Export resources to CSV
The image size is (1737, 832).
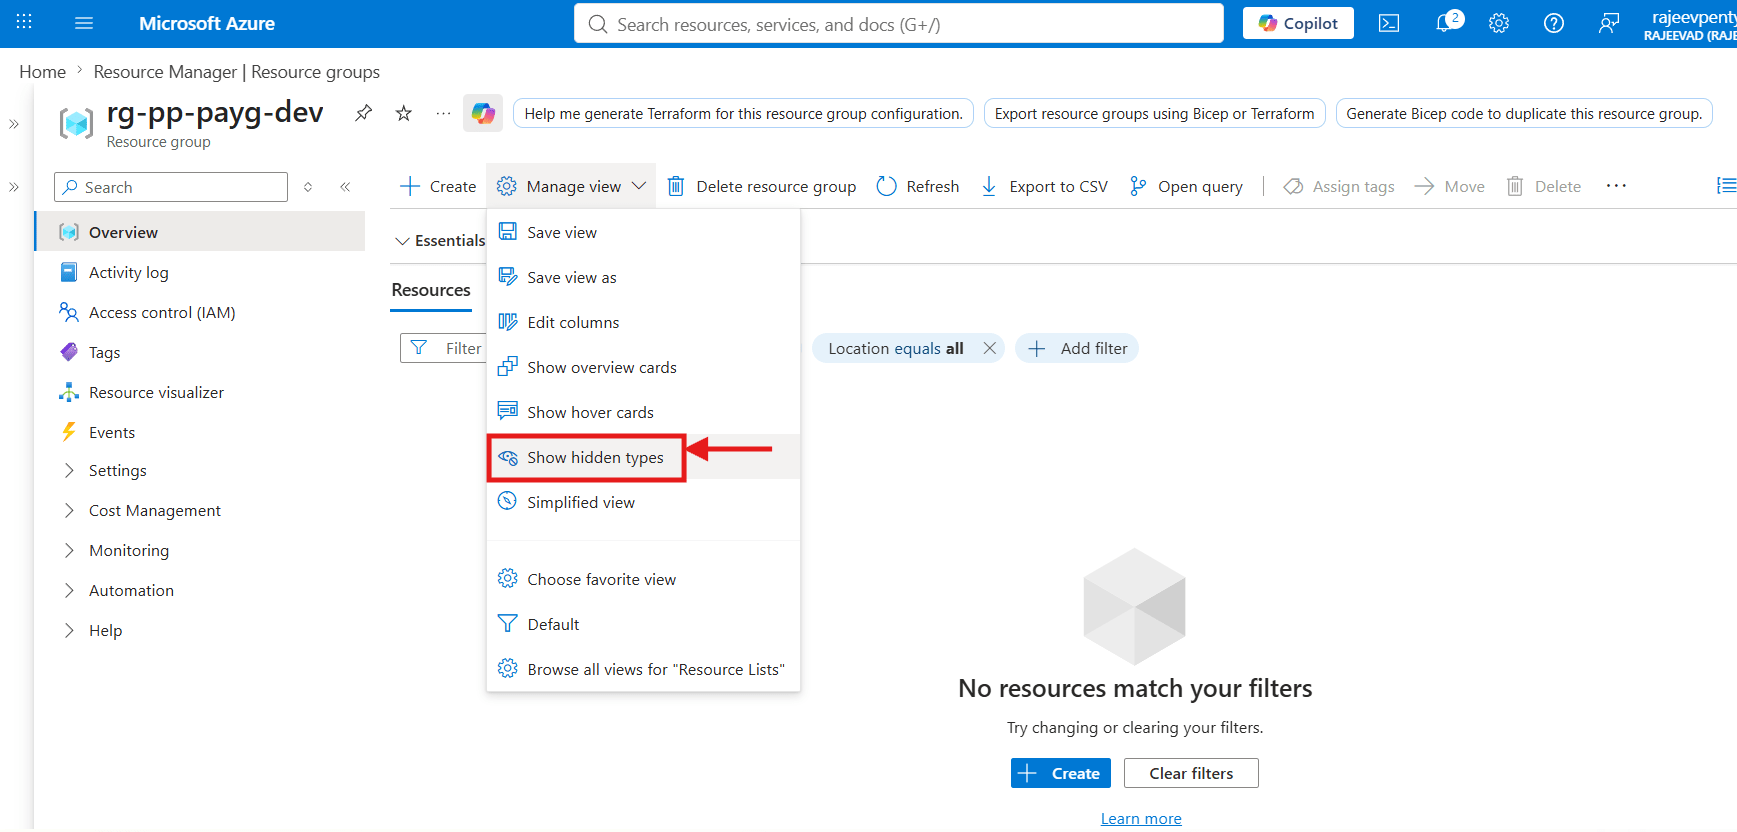point(1045,186)
